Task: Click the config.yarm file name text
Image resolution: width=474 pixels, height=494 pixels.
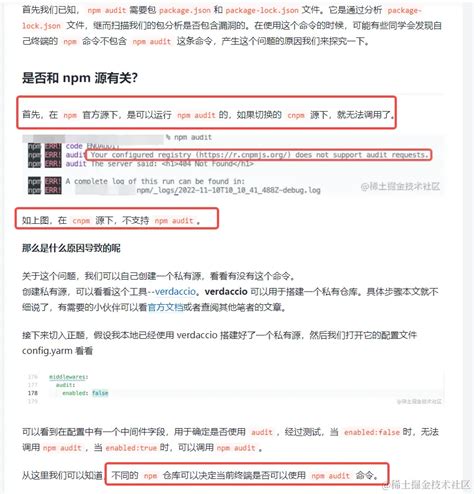Action: point(47,351)
